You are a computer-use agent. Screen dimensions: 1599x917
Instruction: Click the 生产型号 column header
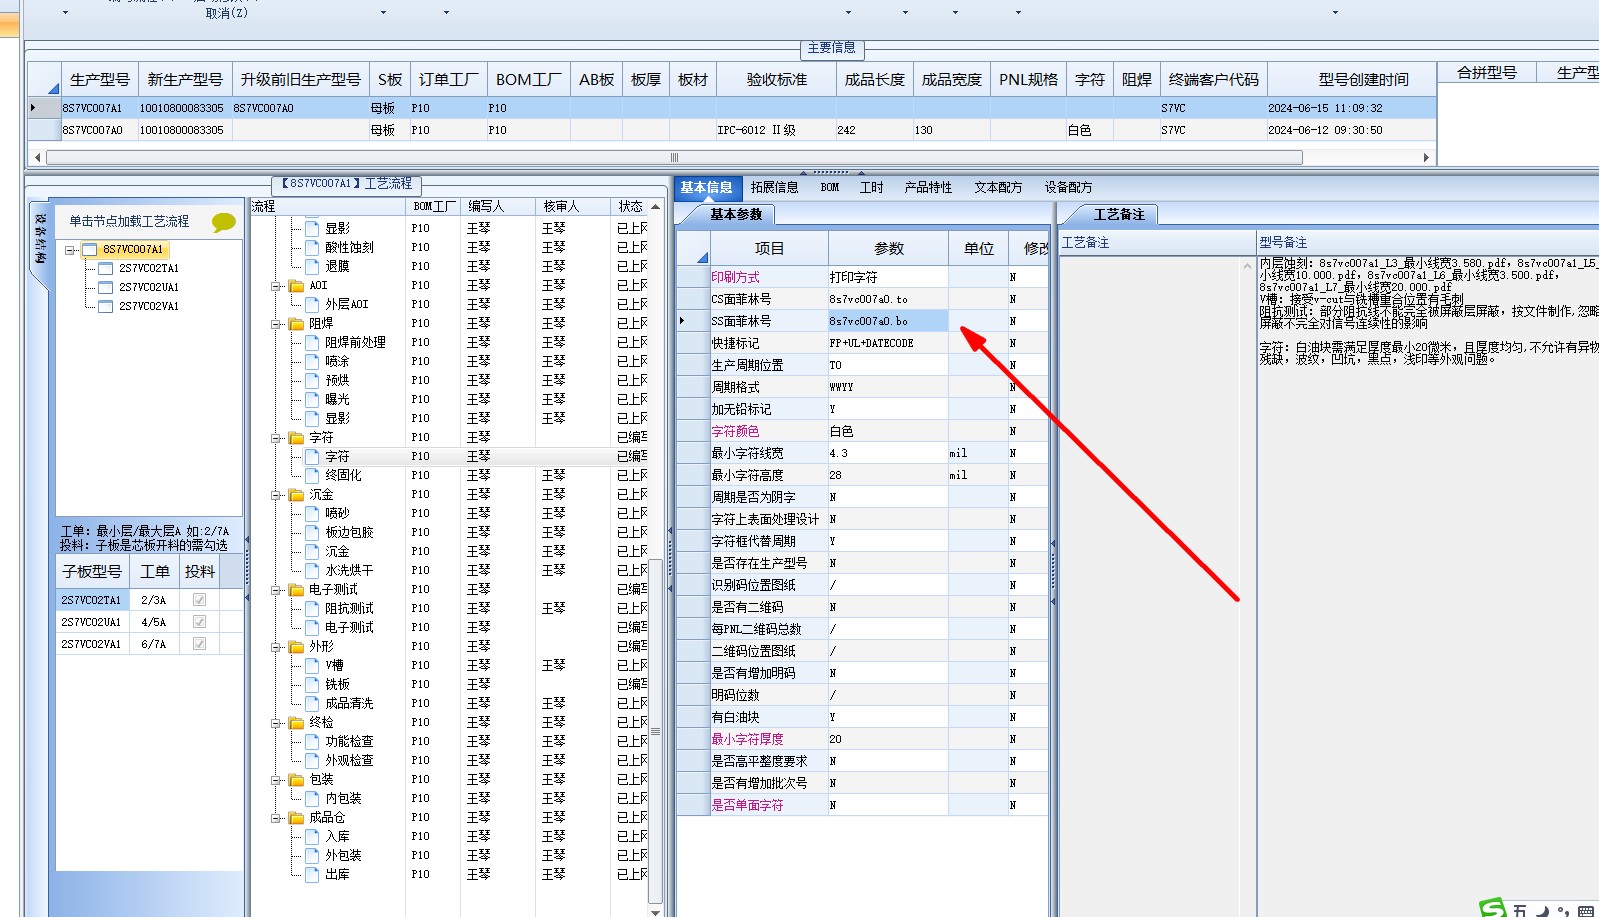click(100, 80)
